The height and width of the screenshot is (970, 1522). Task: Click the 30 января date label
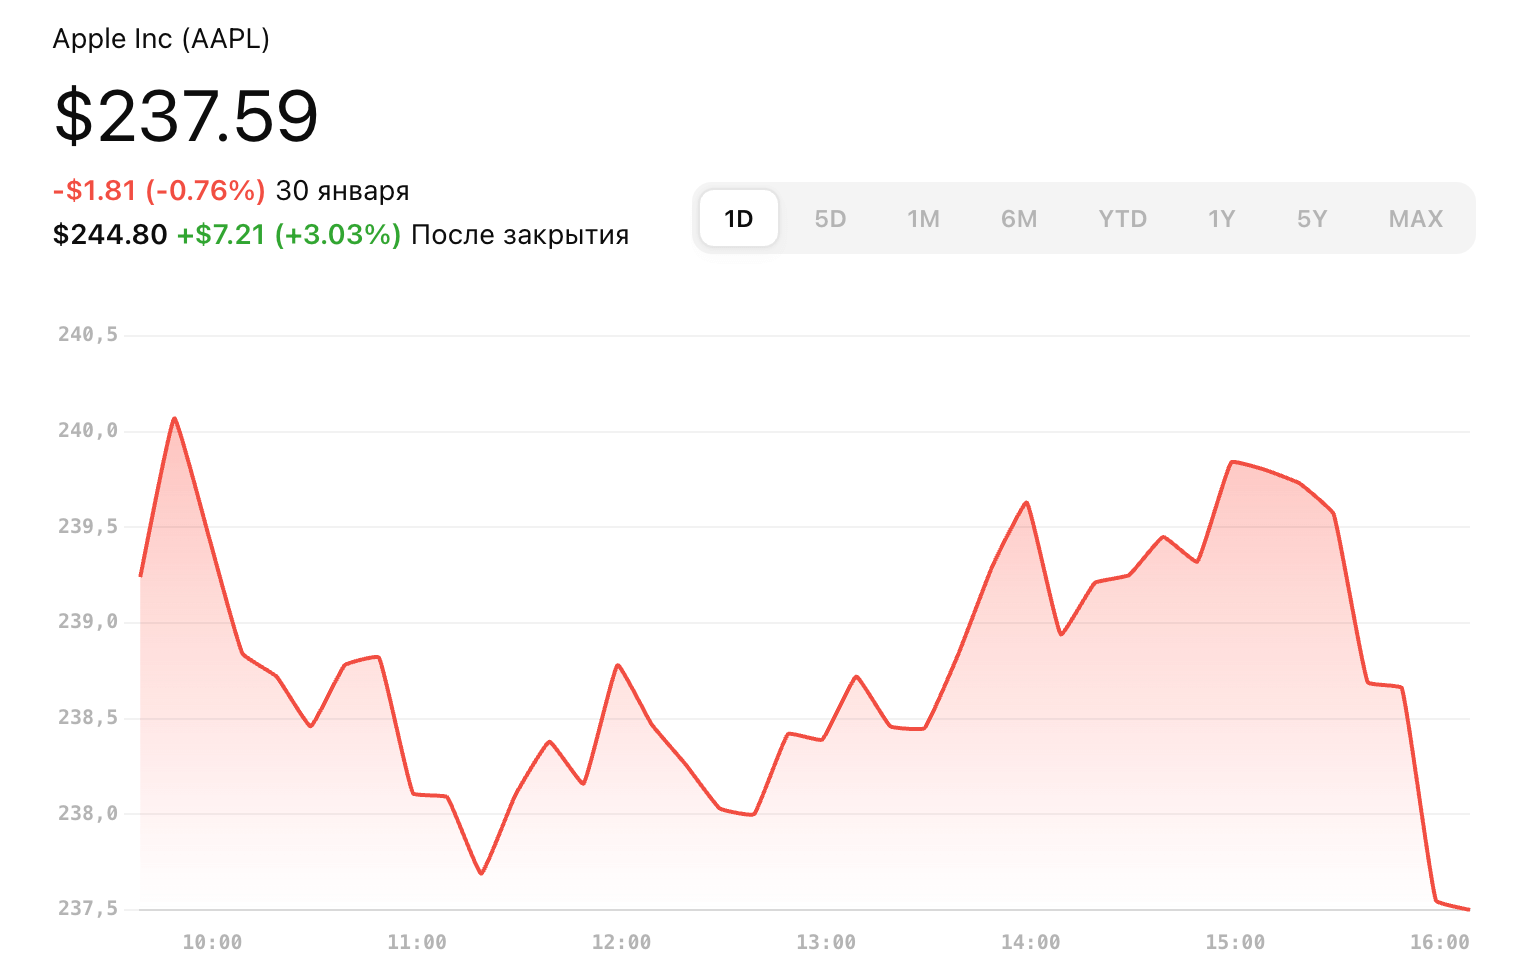point(343,190)
